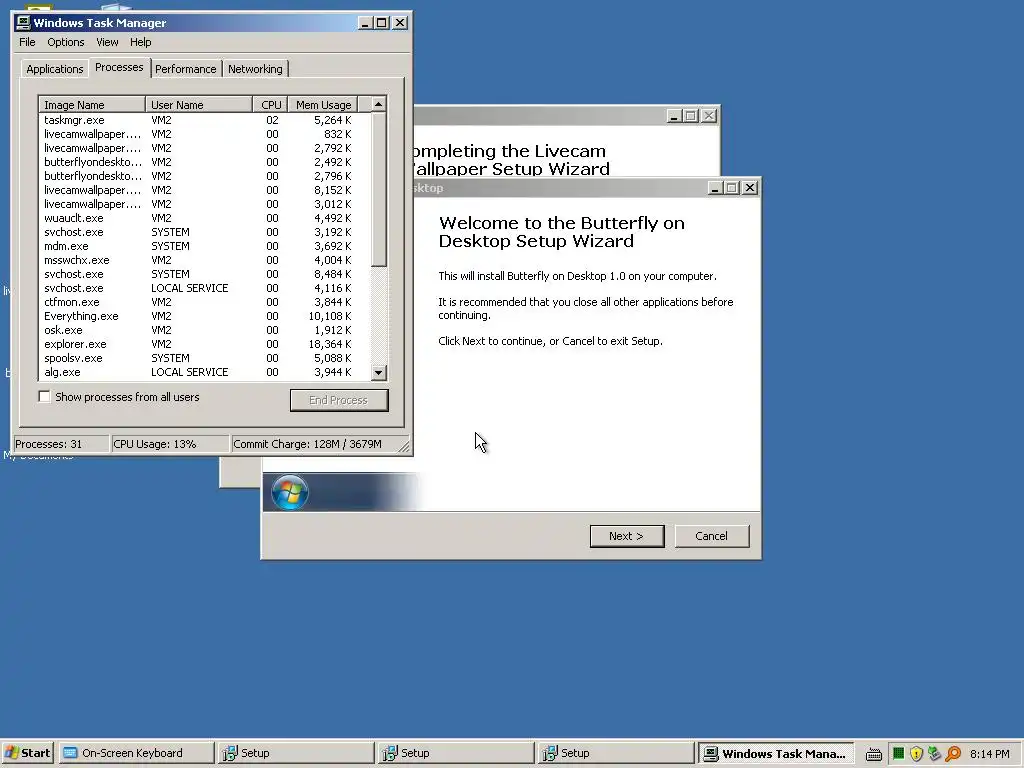Viewport: 1024px width, 768px height.
Task: Select the wuauclt.exe process
Action: [x=204, y=218]
